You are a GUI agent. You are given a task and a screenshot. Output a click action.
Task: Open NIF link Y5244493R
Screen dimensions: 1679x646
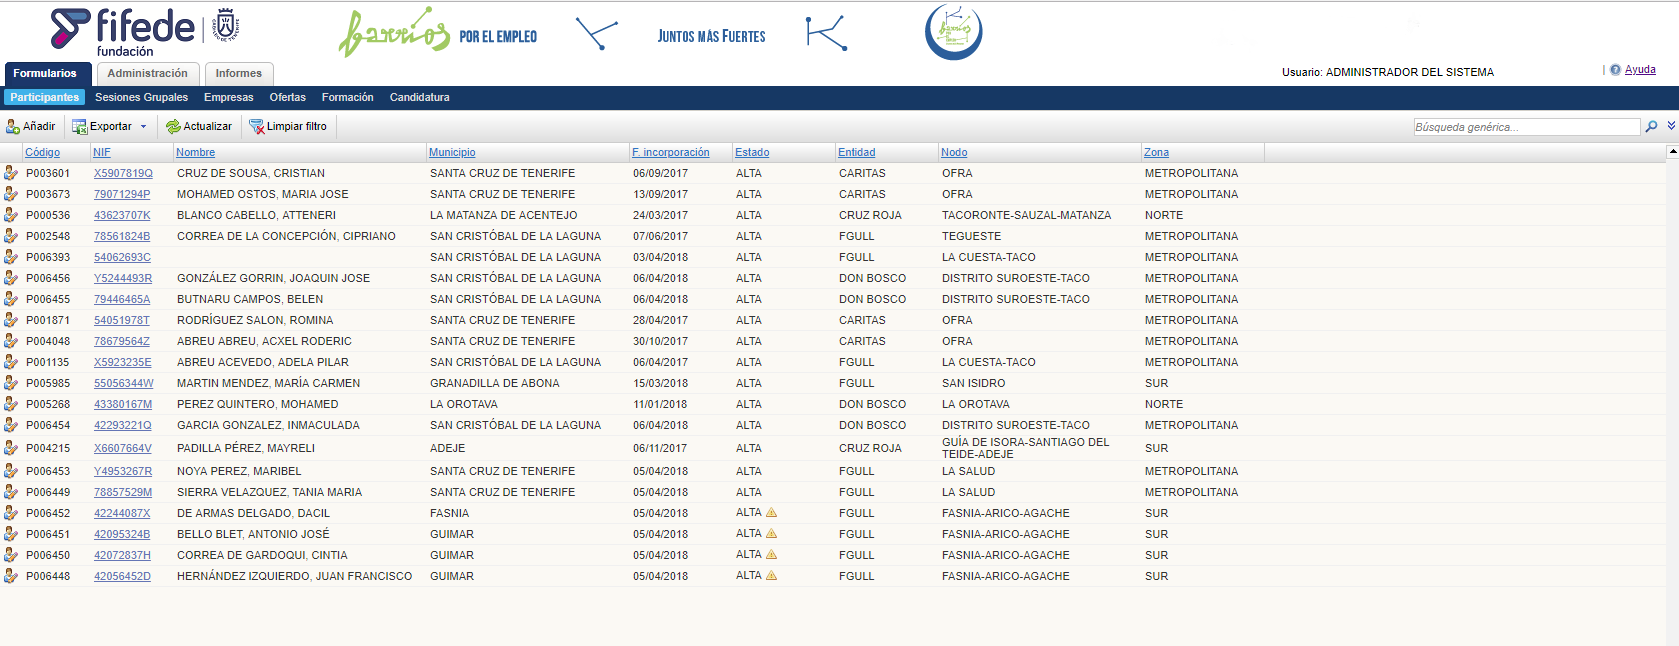pos(123,278)
